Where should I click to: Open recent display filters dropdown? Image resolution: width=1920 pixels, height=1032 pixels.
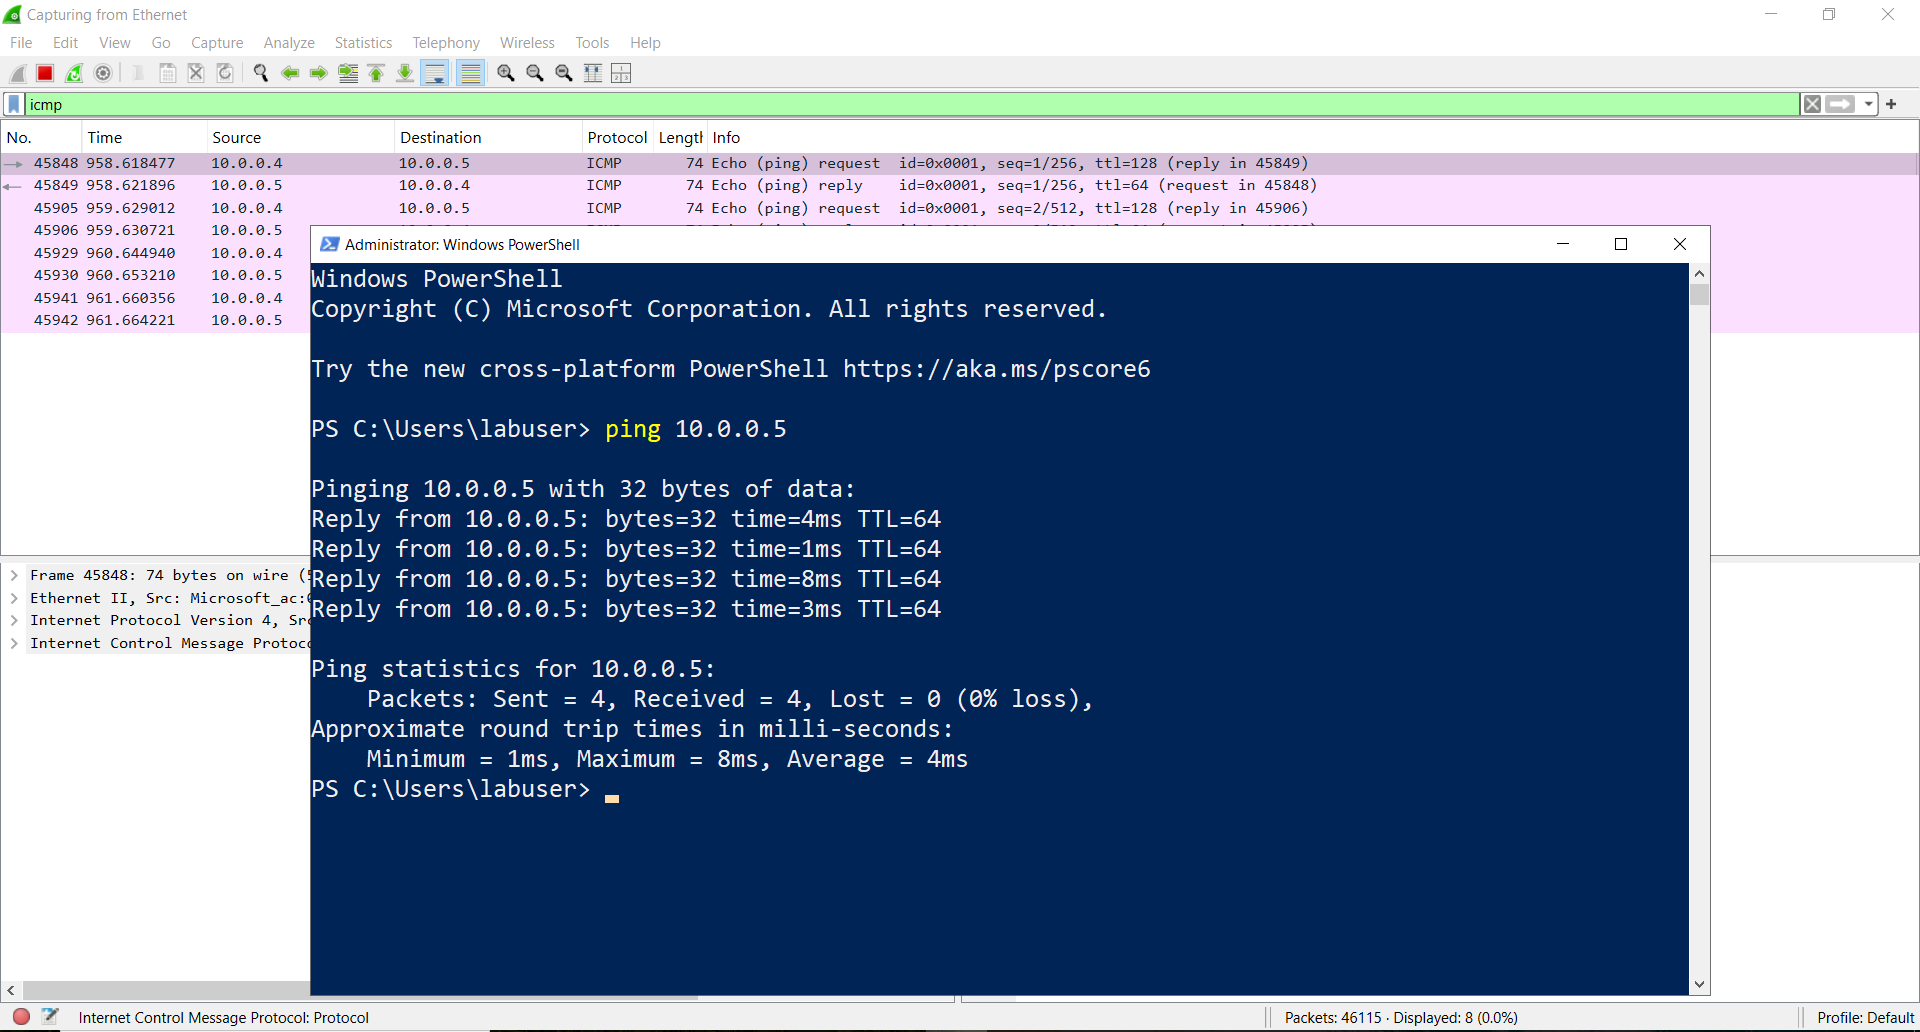(x=1868, y=104)
